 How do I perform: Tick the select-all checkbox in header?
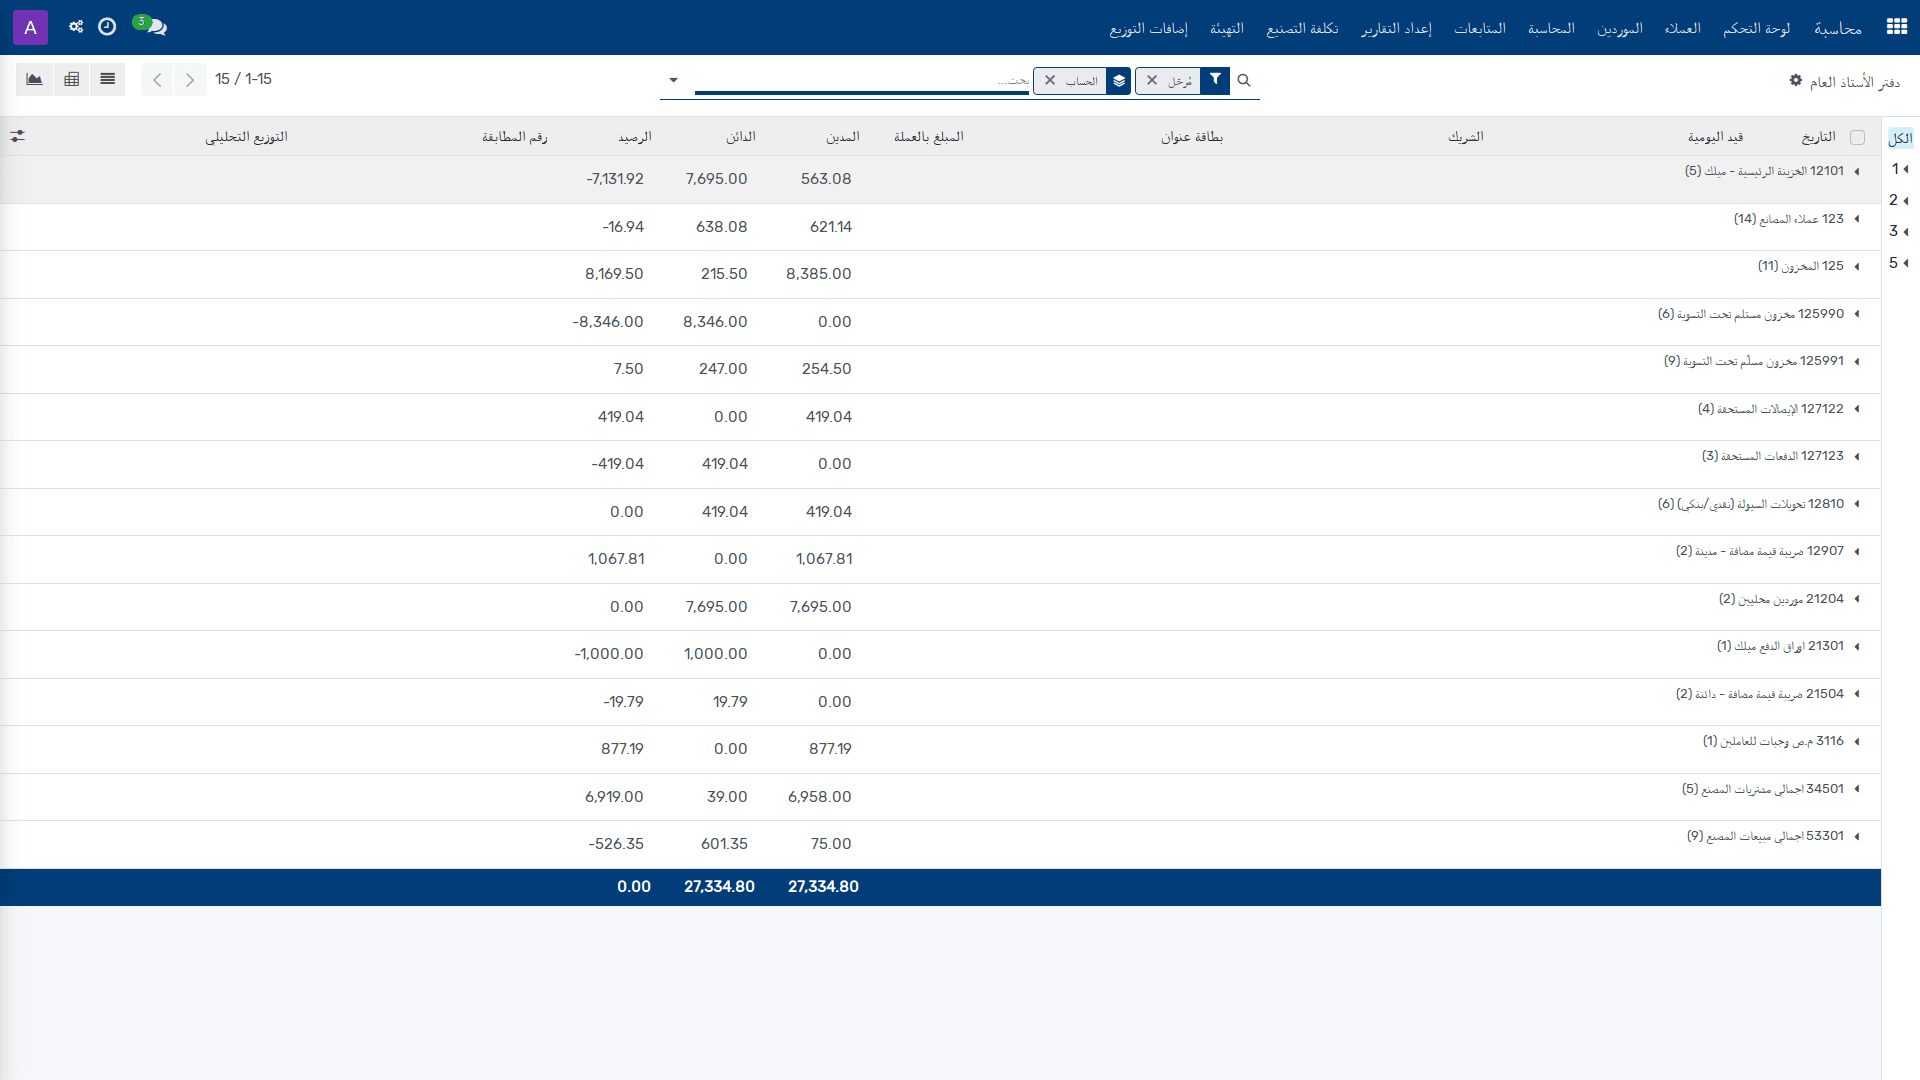coord(1857,137)
